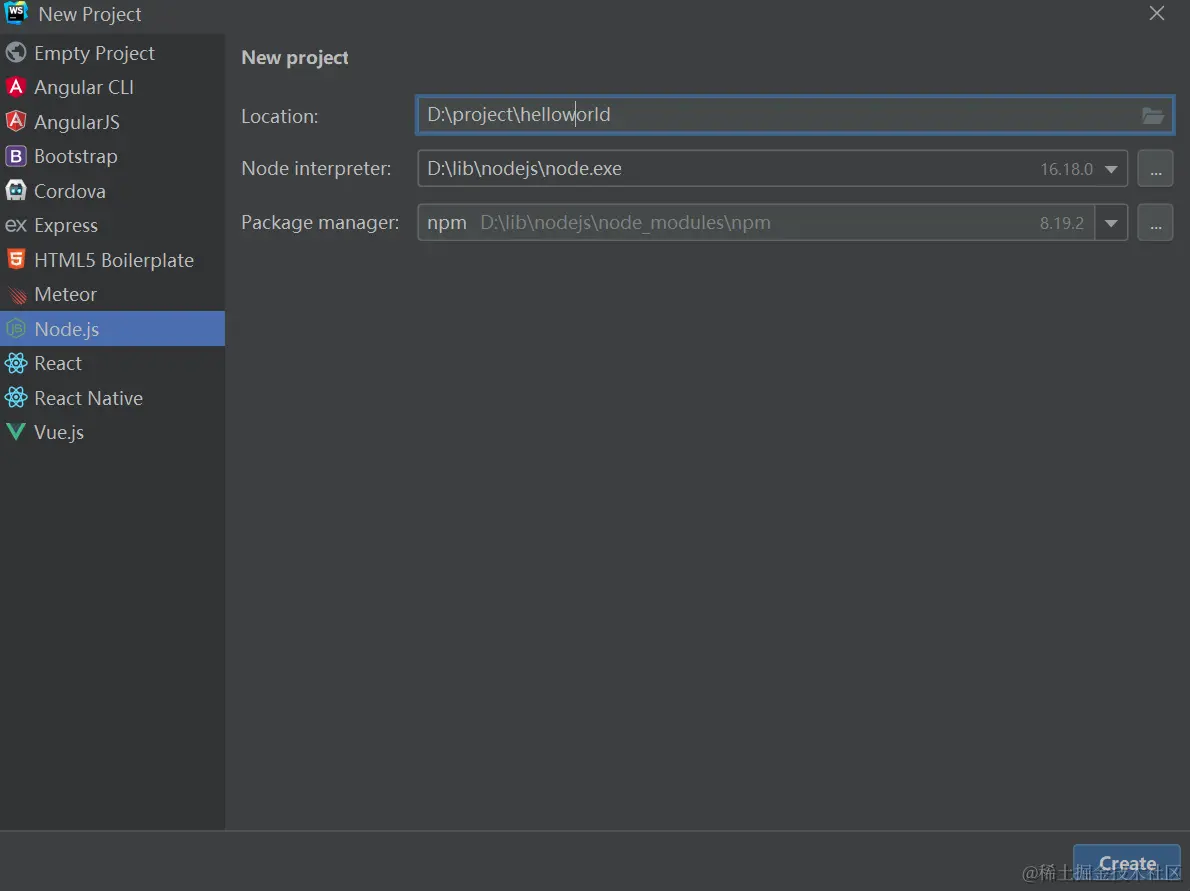Screen dimensions: 1190x891
Task: Click the Node version 16.18.0 text
Action: 1066,169
